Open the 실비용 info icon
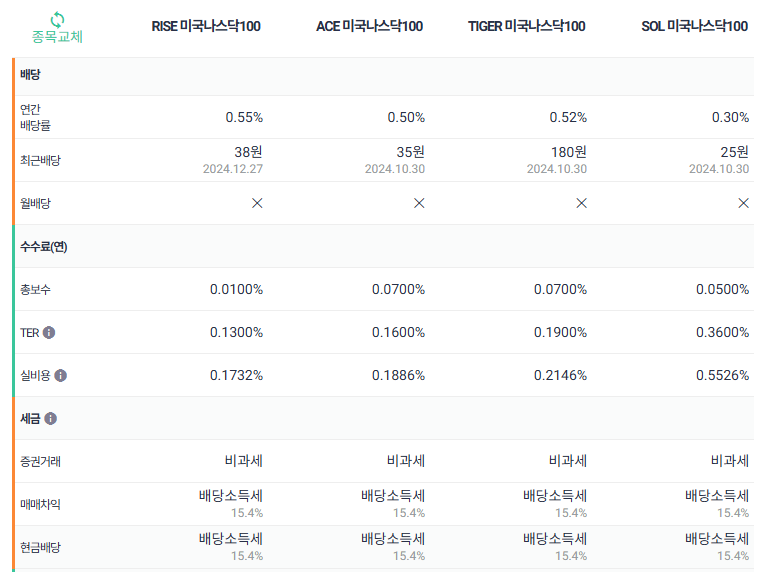 pos(60,376)
